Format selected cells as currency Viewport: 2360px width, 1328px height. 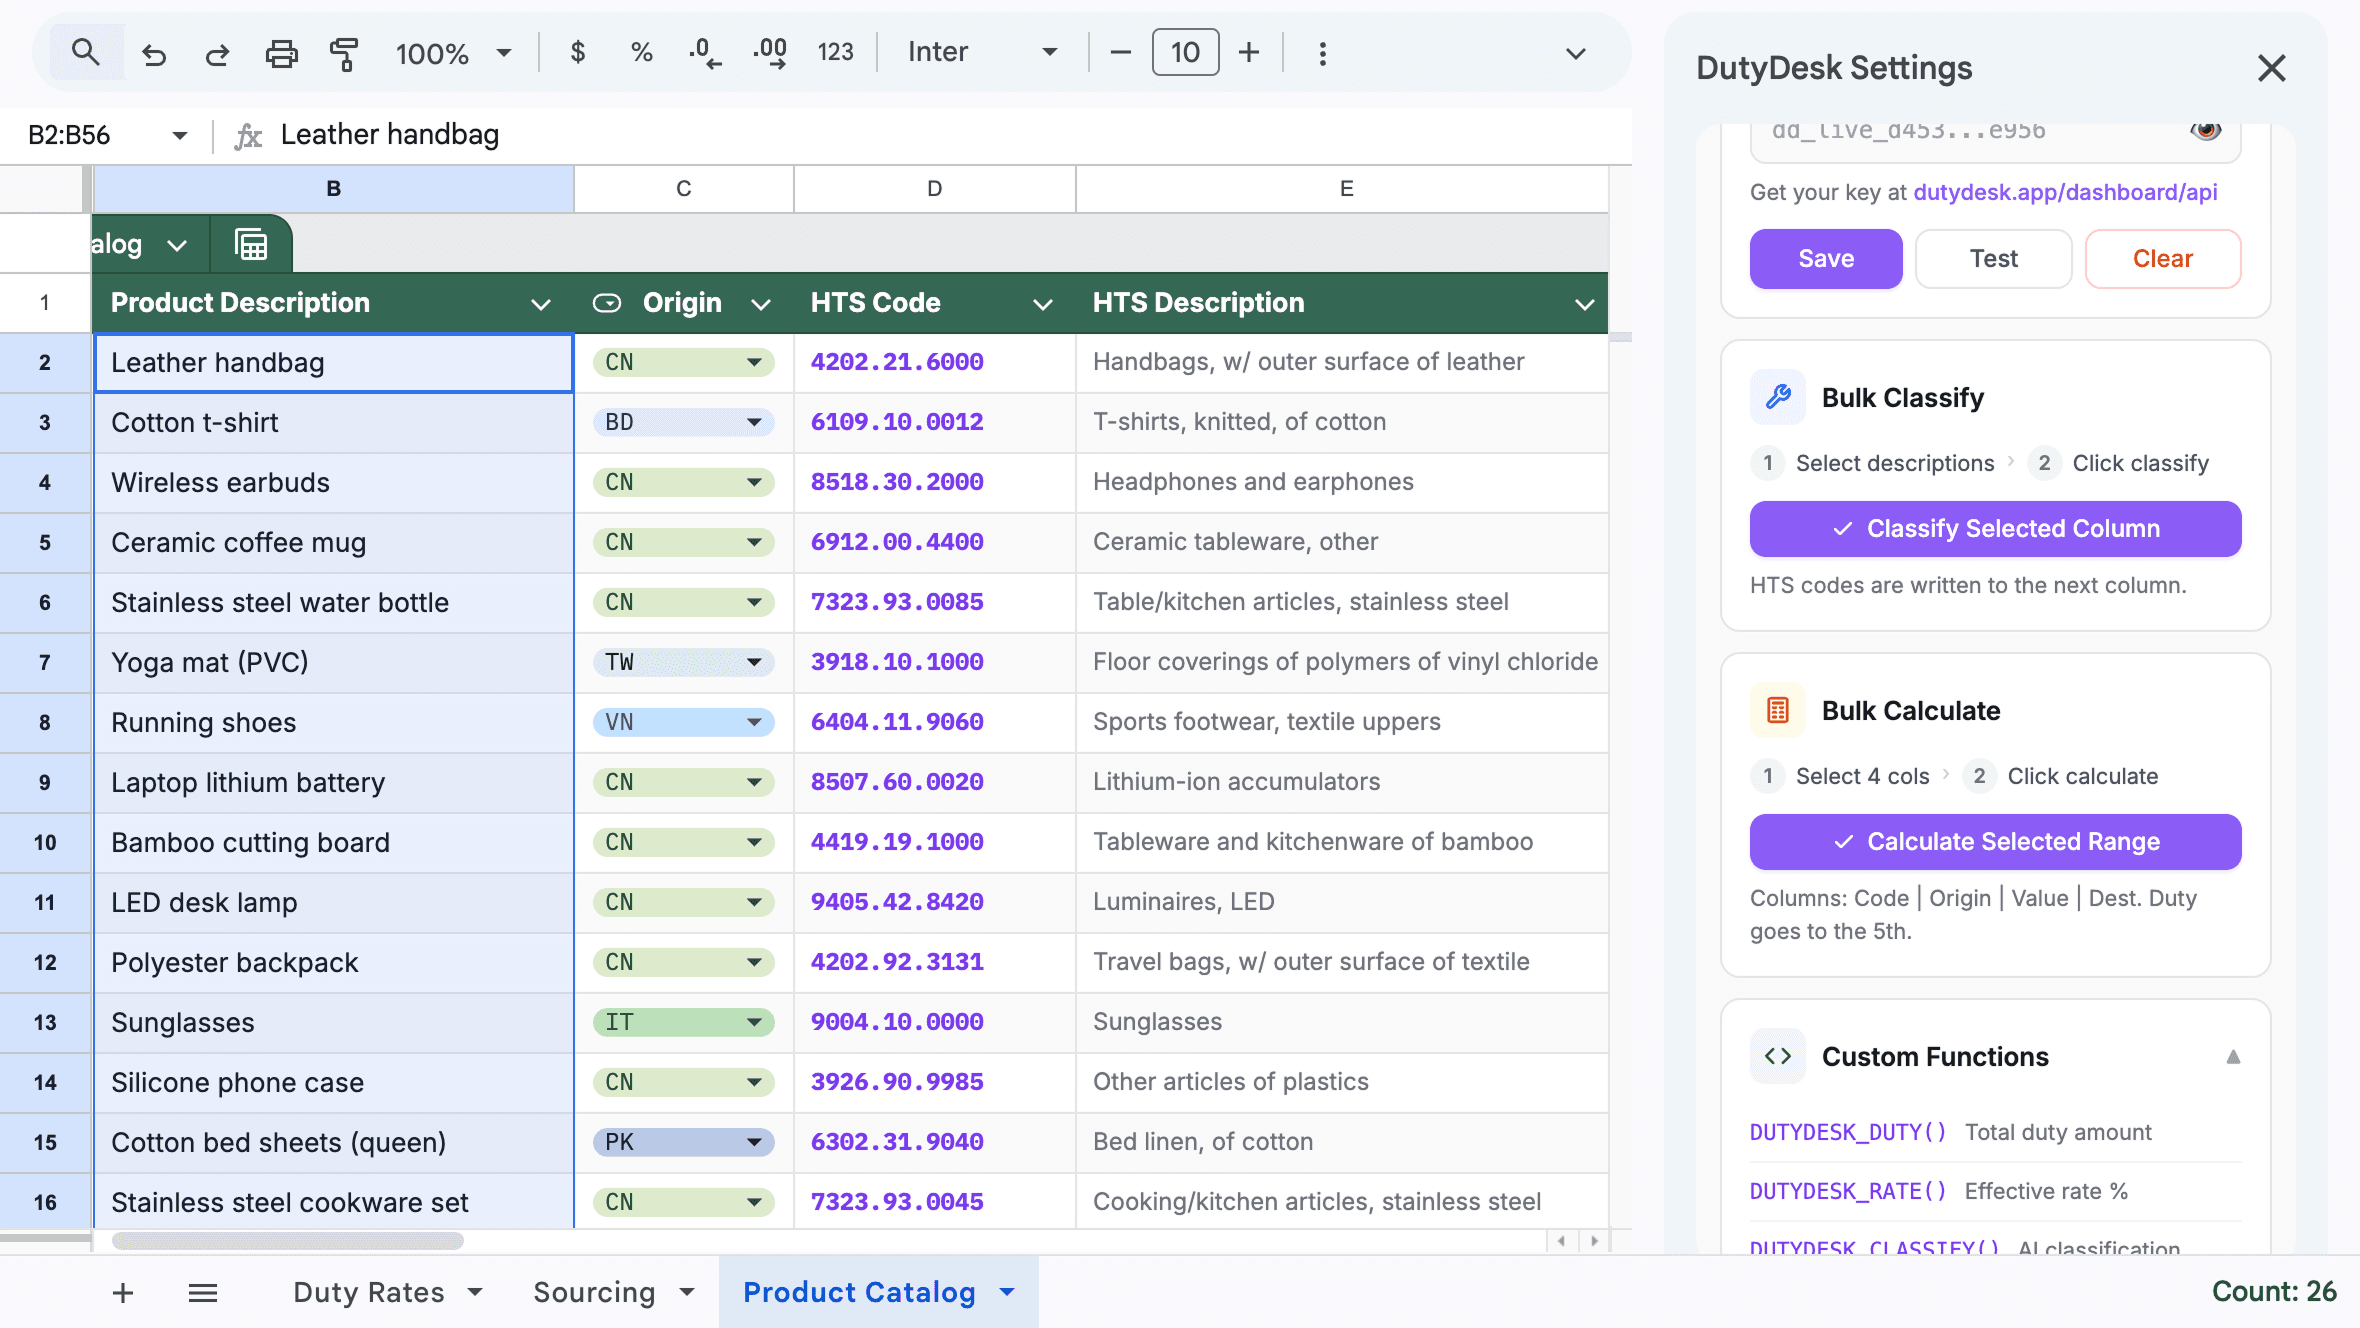(577, 52)
